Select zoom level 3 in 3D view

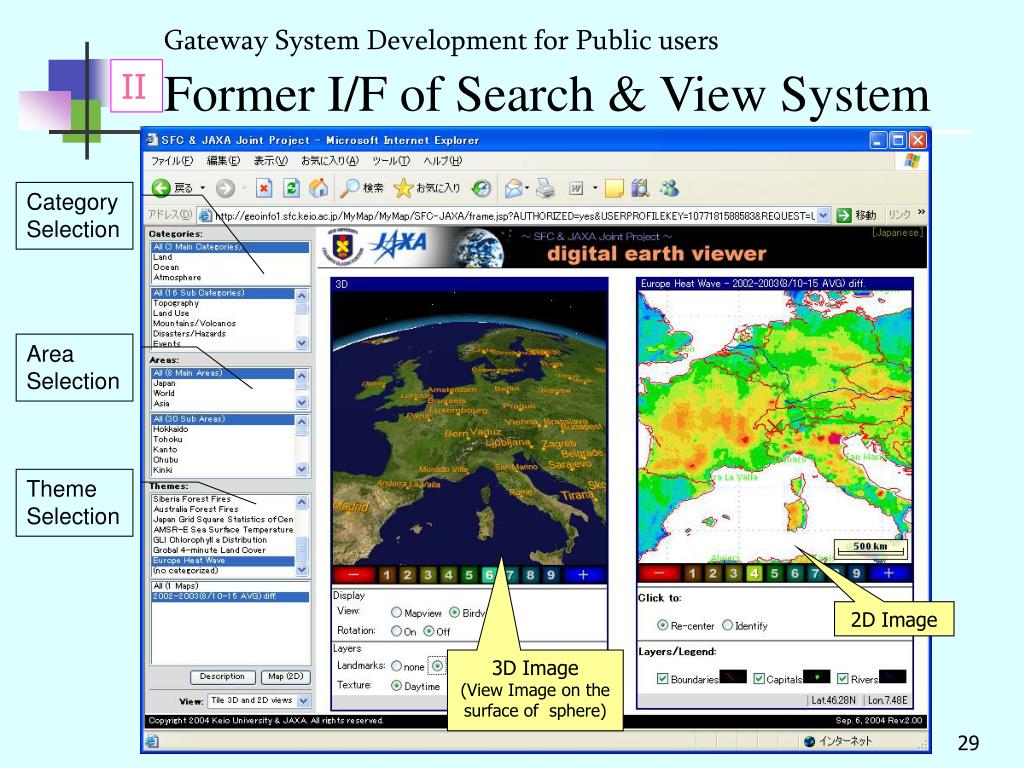(x=428, y=575)
